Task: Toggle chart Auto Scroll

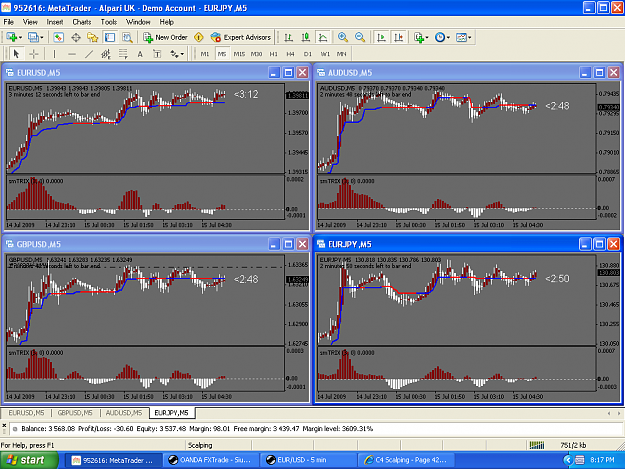Action: tap(381, 37)
